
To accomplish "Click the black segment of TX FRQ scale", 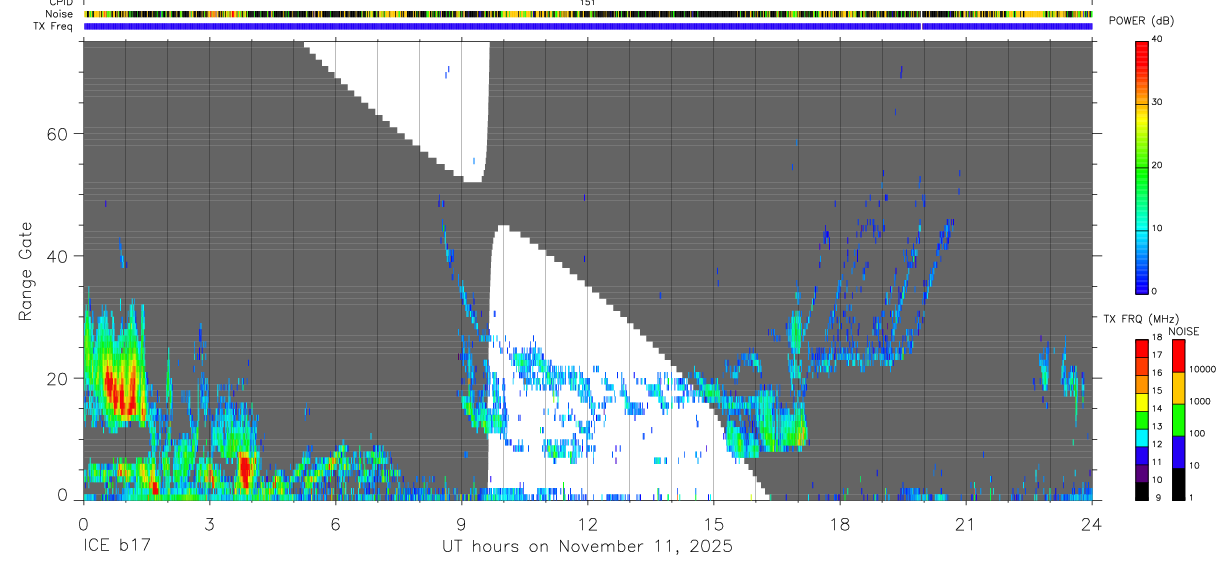I will point(1142,490).
